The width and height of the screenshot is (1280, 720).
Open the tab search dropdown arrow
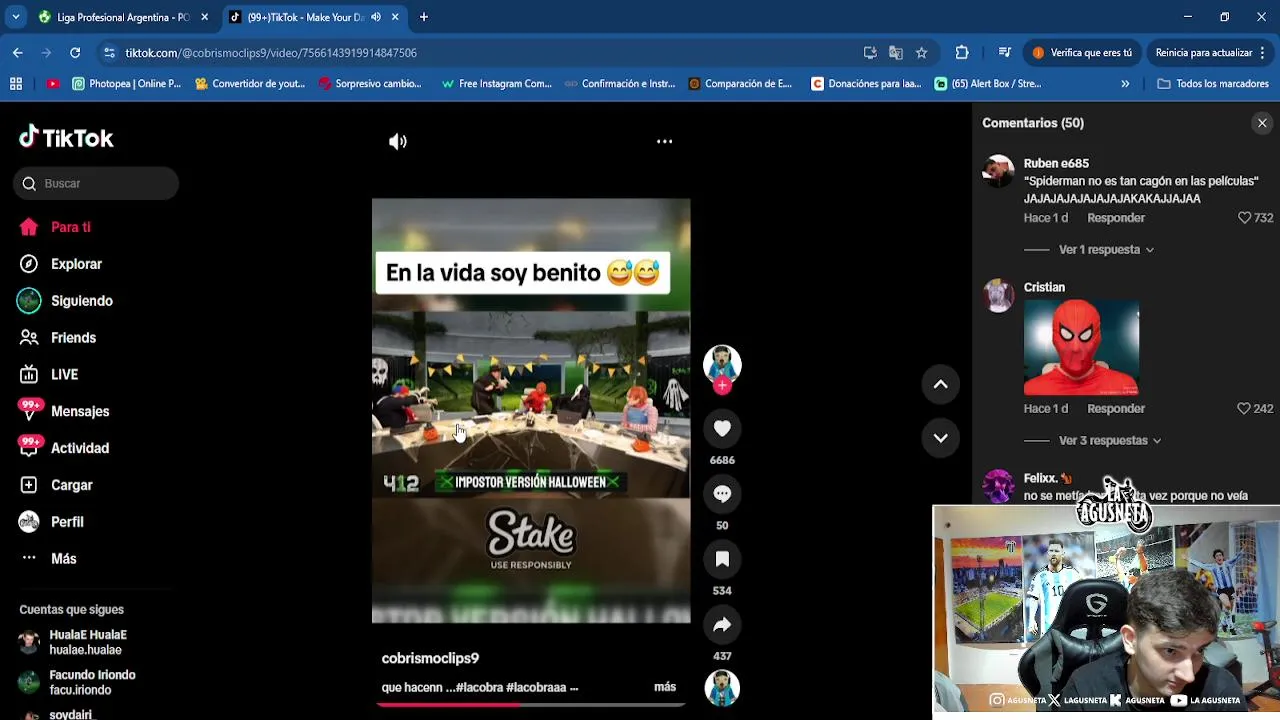pyautogui.click(x=15, y=17)
